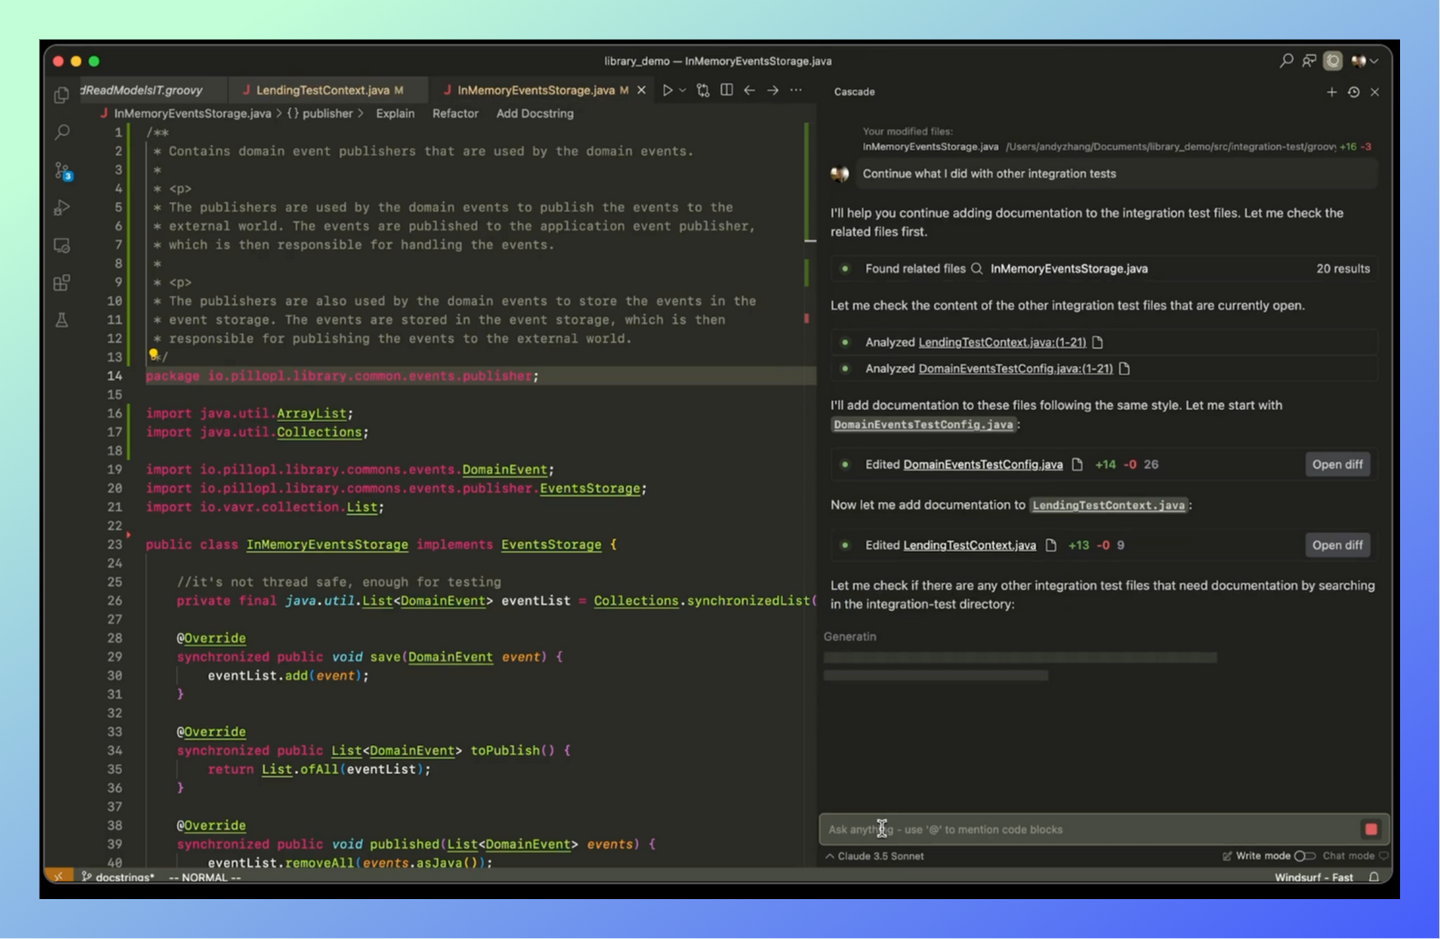Select the dReadModelsIT.groovy tab
Image resolution: width=1440 pixels, height=939 pixels.
coord(145,90)
